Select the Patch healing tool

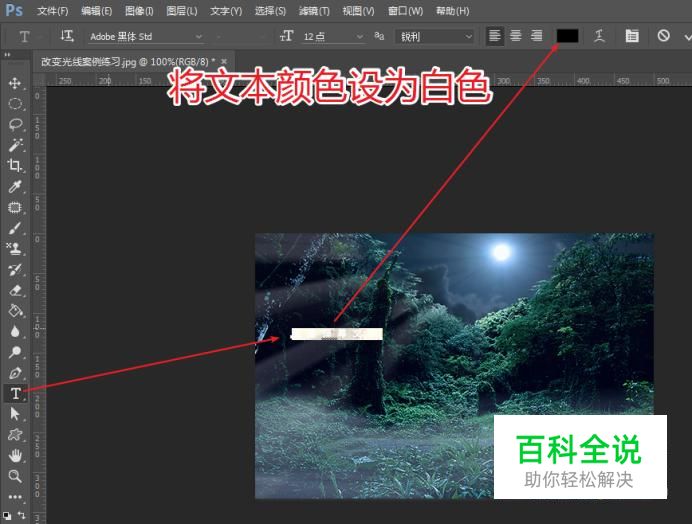pos(15,207)
